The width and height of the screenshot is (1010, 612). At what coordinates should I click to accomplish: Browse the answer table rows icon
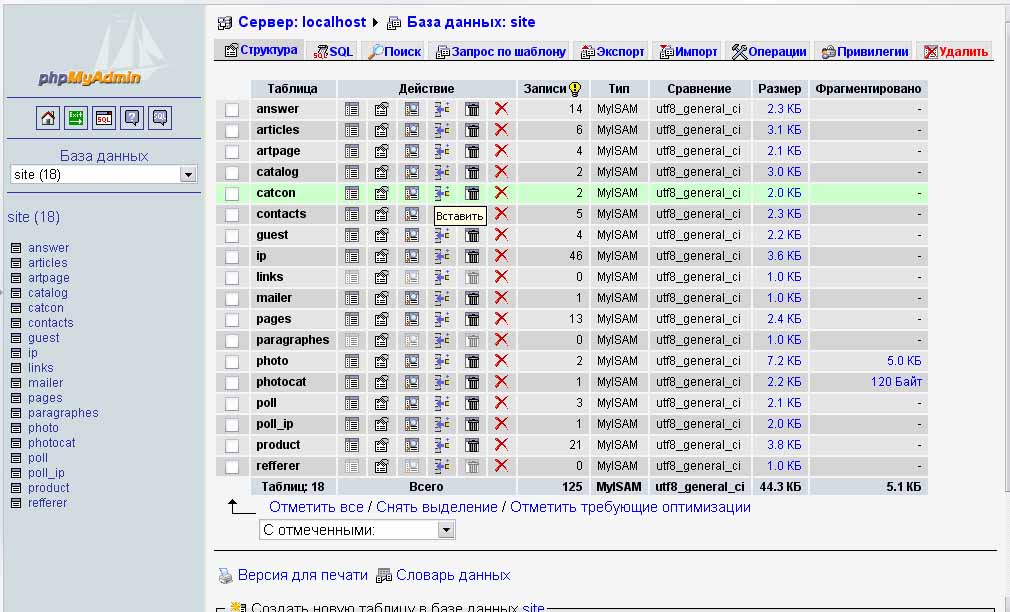tap(352, 109)
